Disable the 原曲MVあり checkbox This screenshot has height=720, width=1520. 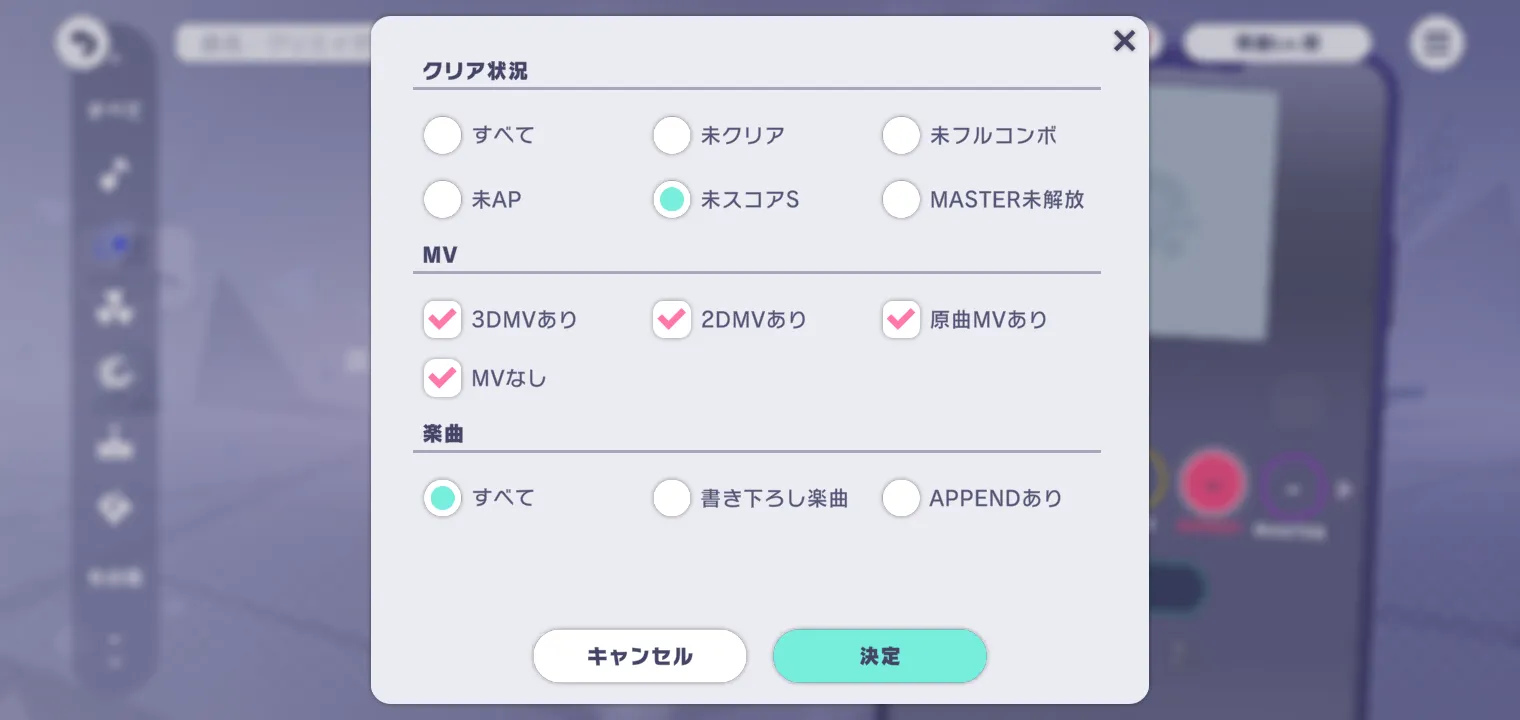click(x=901, y=320)
